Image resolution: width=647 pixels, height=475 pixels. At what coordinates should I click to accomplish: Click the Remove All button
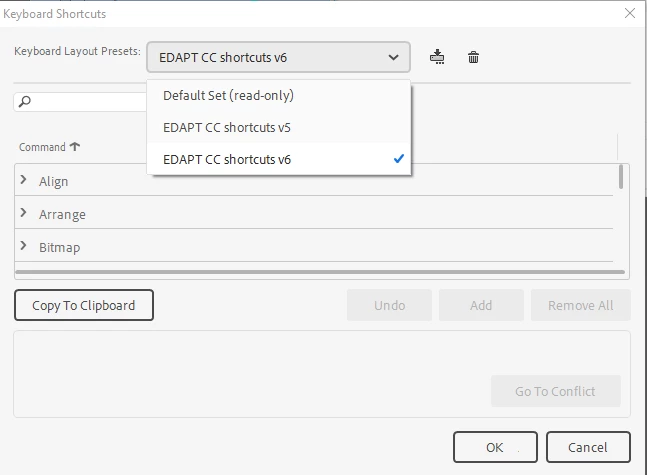click(581, 305)
